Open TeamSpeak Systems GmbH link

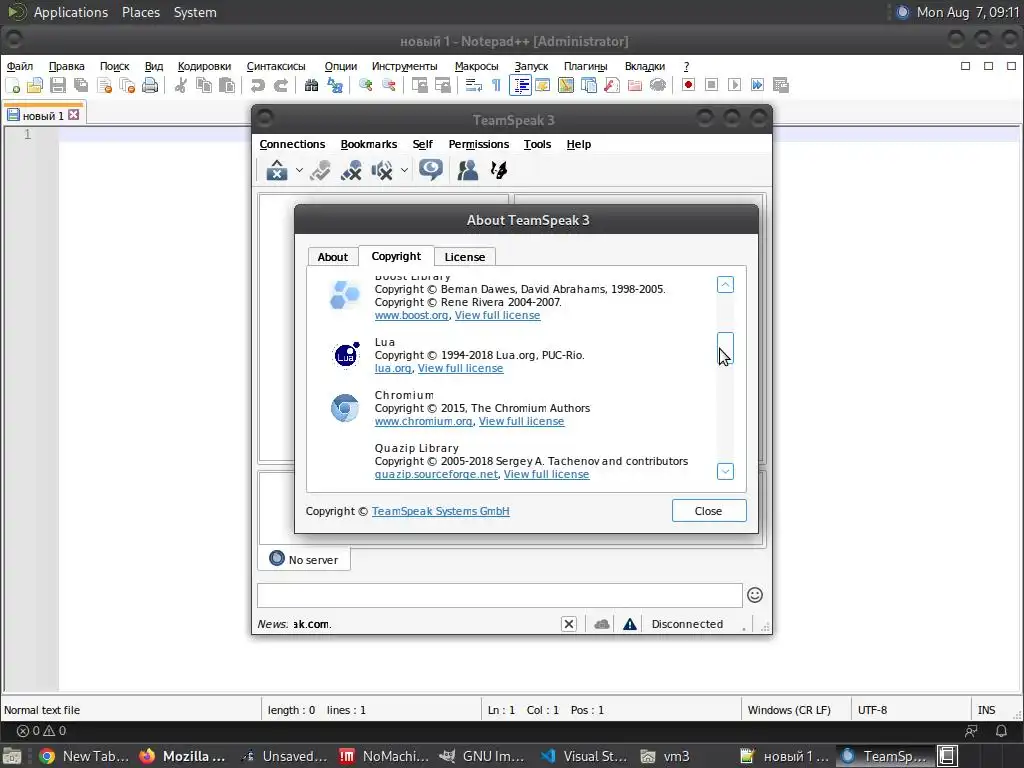point(441,511)
